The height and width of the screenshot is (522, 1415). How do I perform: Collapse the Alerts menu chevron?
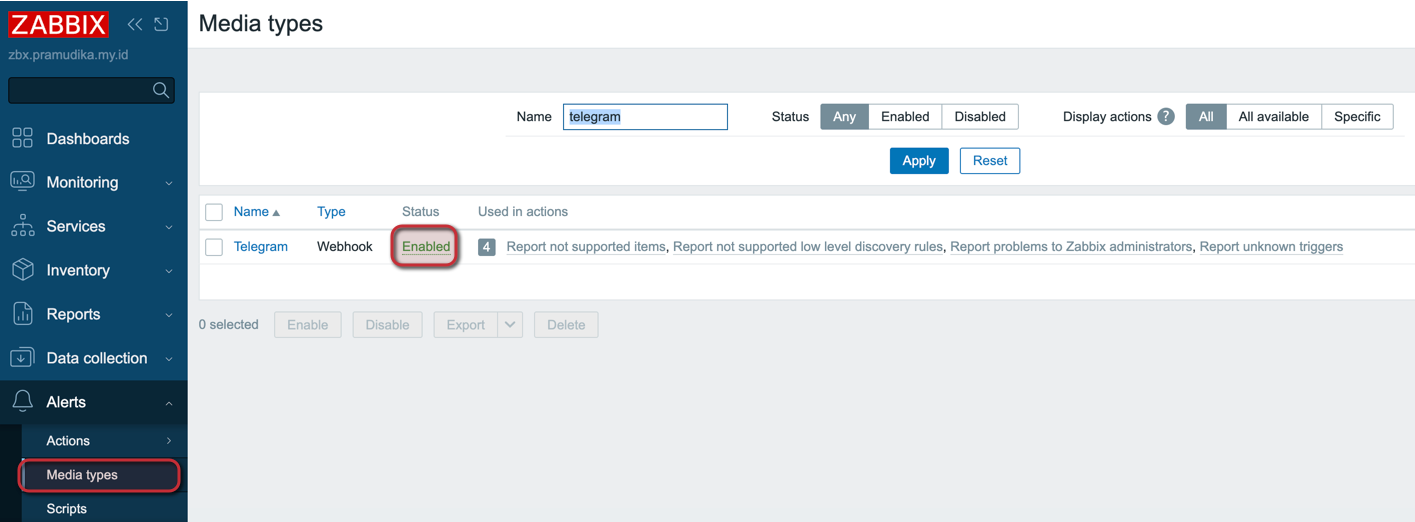(x=169, y=403)
